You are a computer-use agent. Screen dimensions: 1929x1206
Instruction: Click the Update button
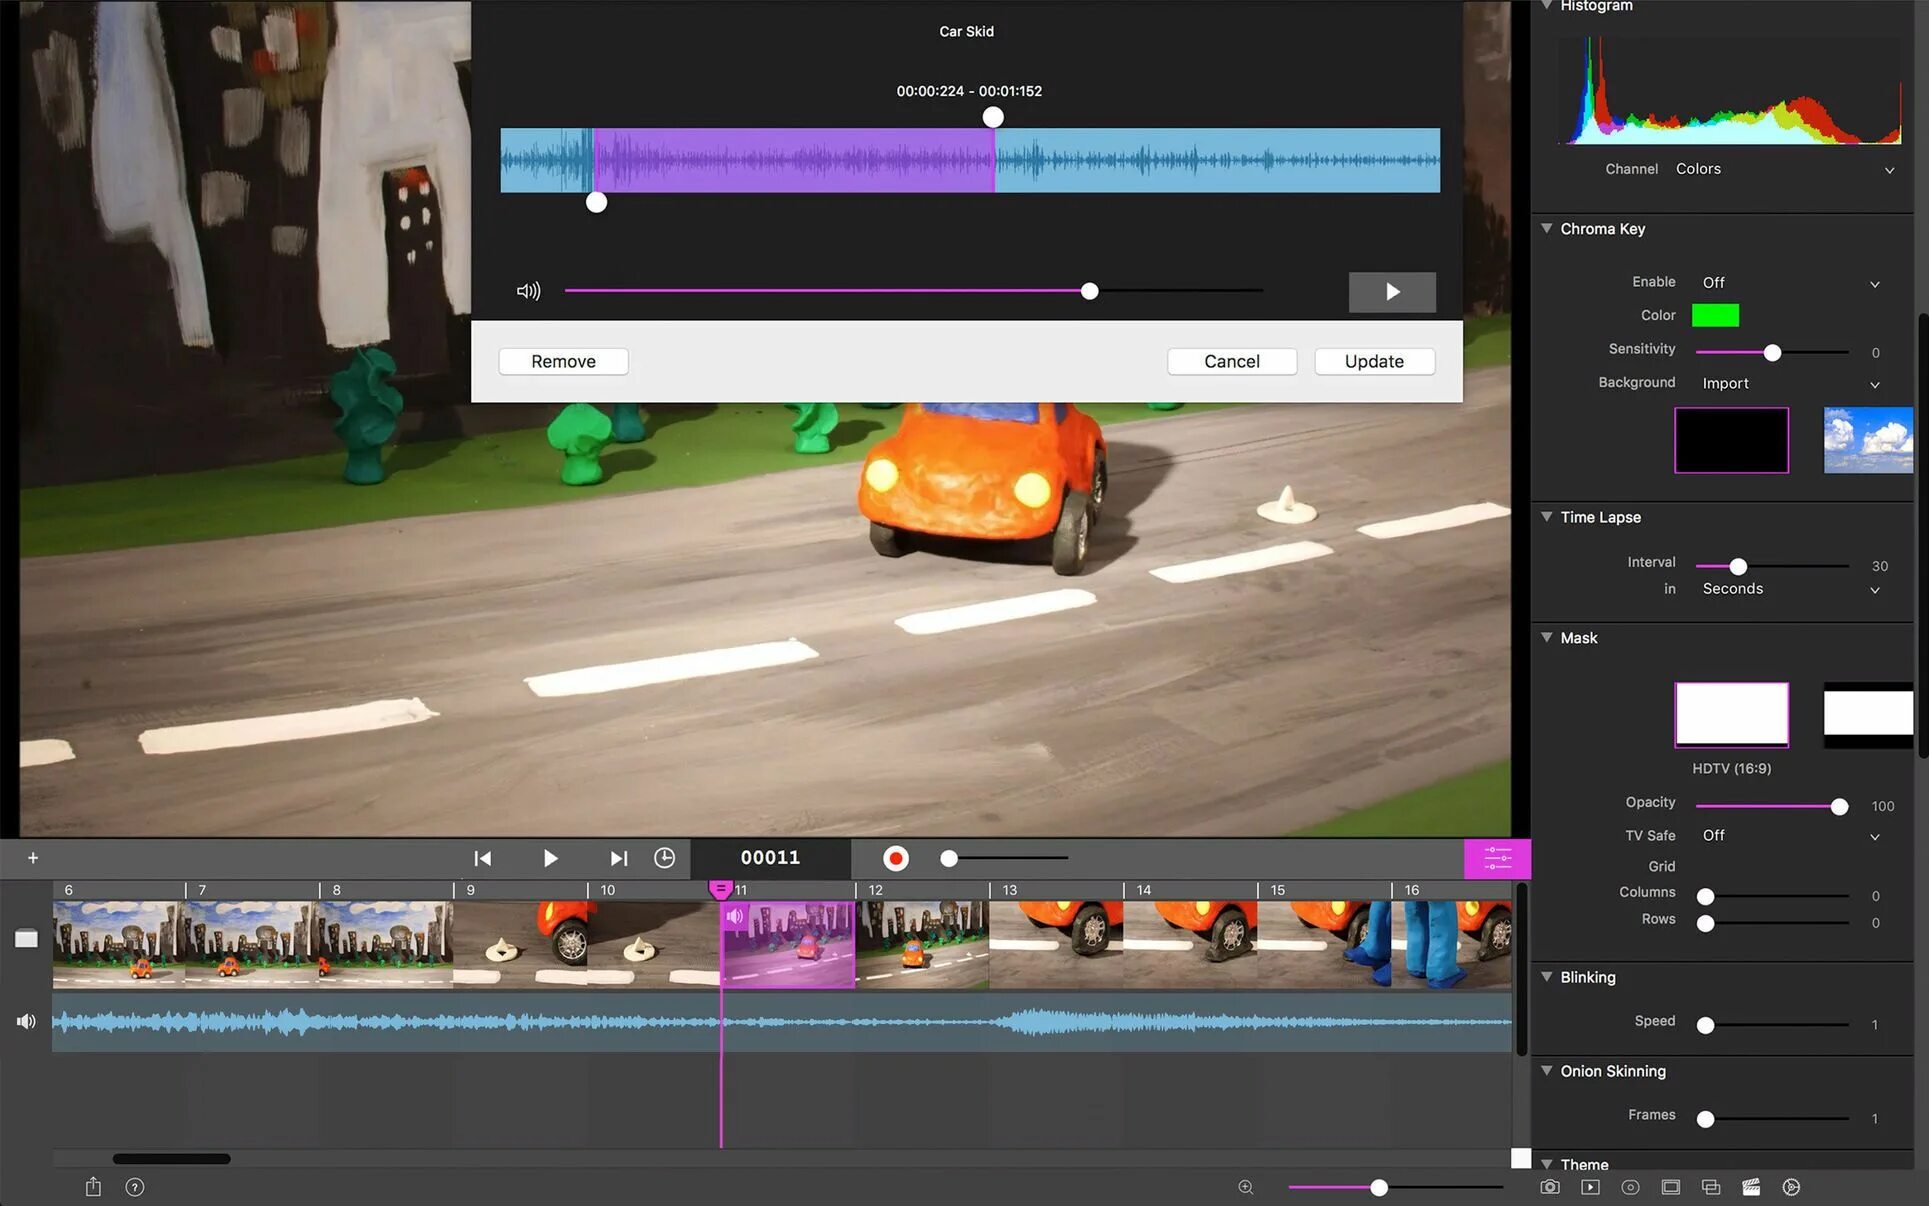1374,361
